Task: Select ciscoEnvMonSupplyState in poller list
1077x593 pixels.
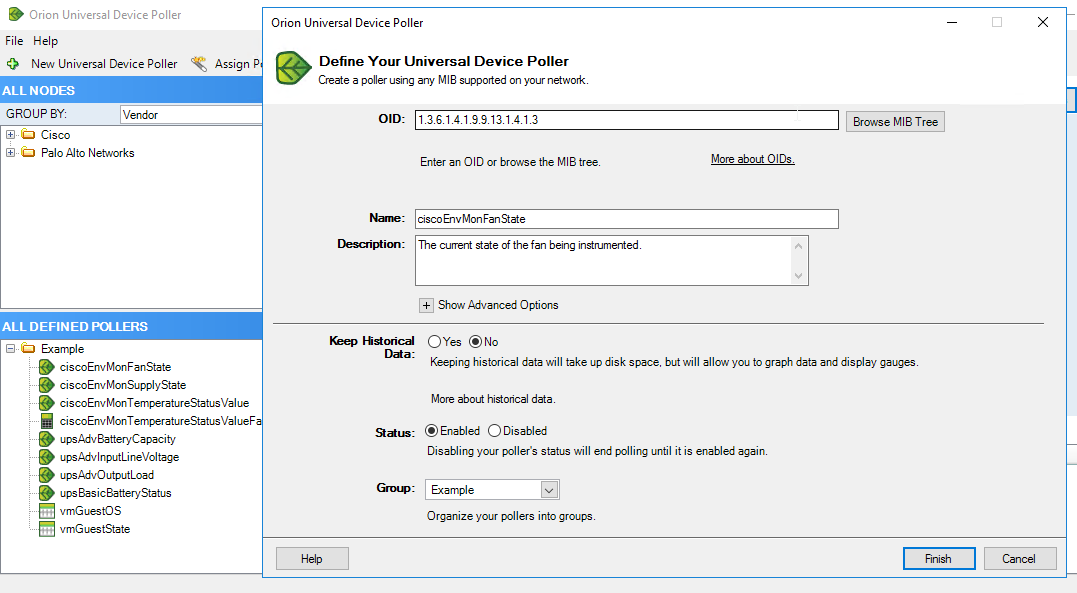Action: pyautogui.click(x=123, y=385)
